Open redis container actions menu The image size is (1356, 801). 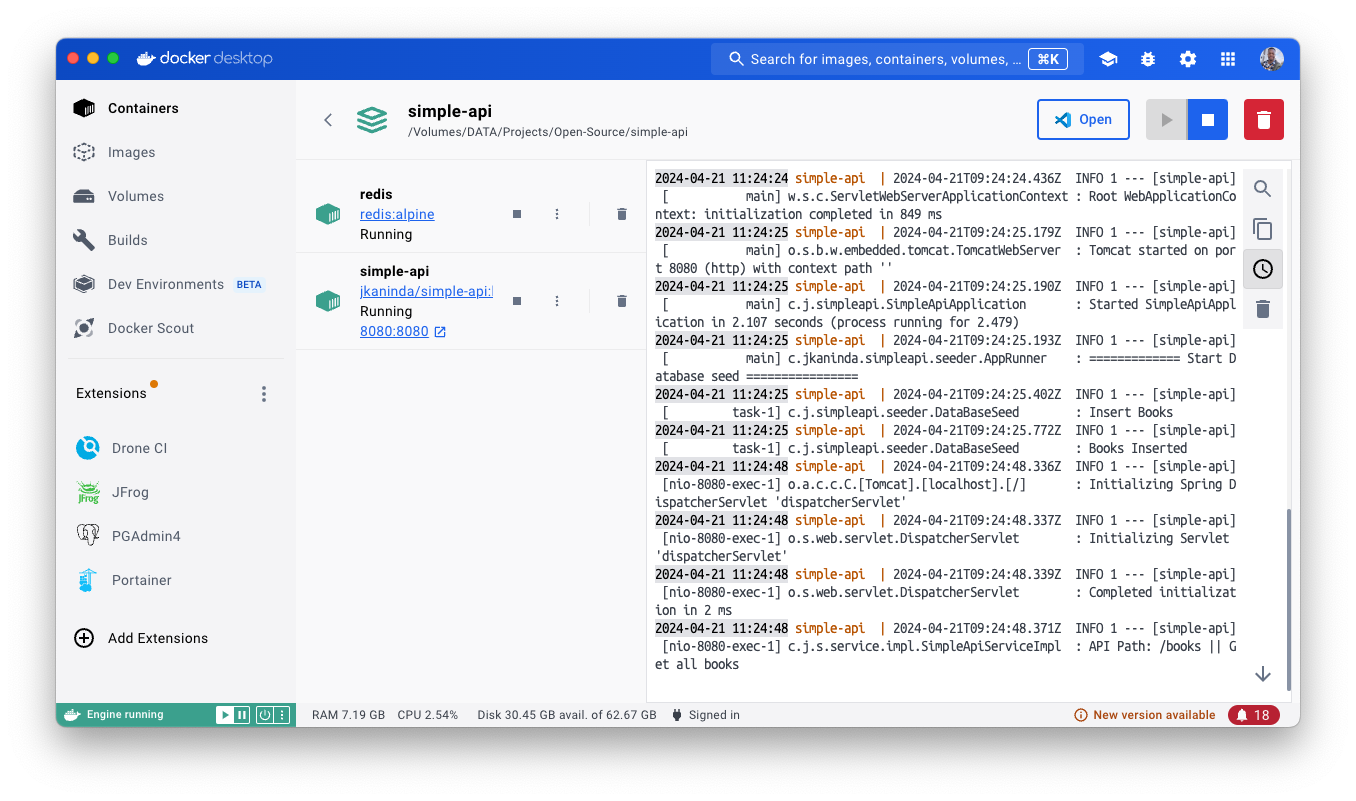click(x=557, y=214)
